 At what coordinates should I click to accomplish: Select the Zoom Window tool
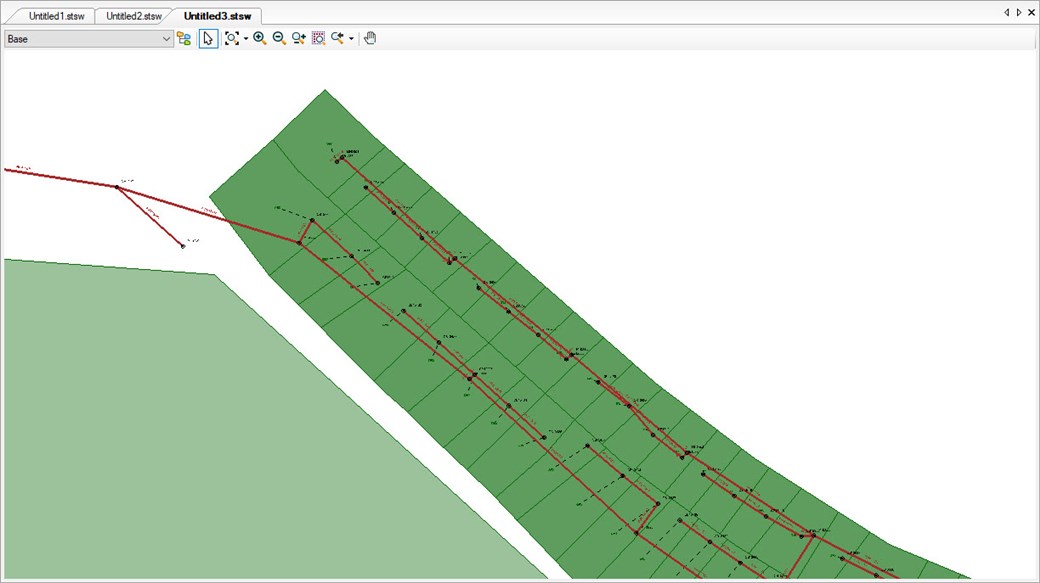[318, 38]
